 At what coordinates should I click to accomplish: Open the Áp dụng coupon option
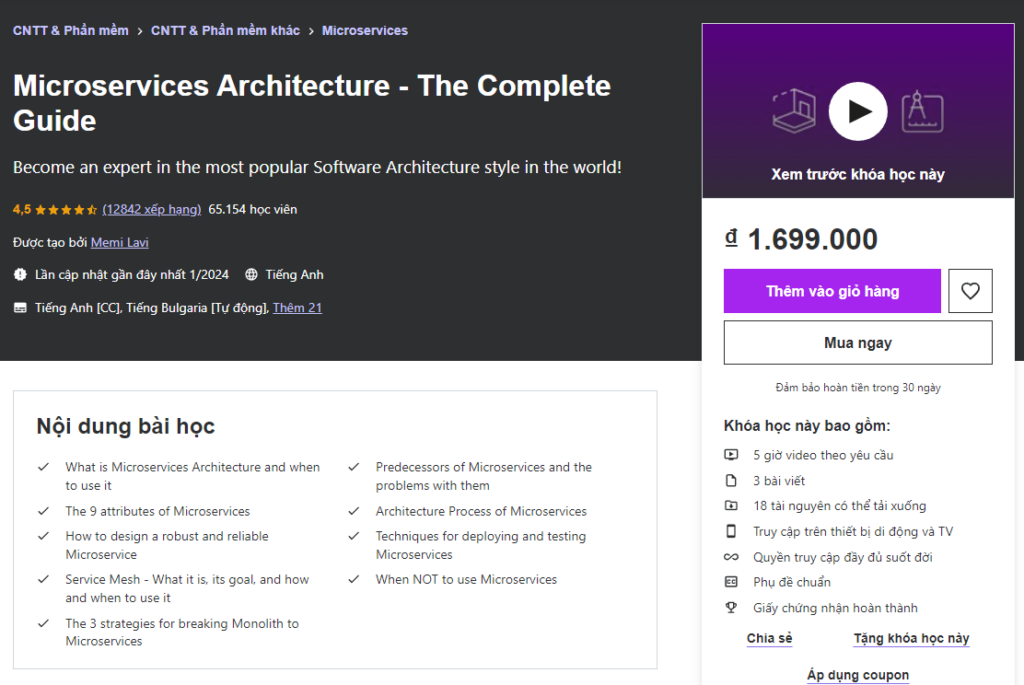[x=858, y=675]
